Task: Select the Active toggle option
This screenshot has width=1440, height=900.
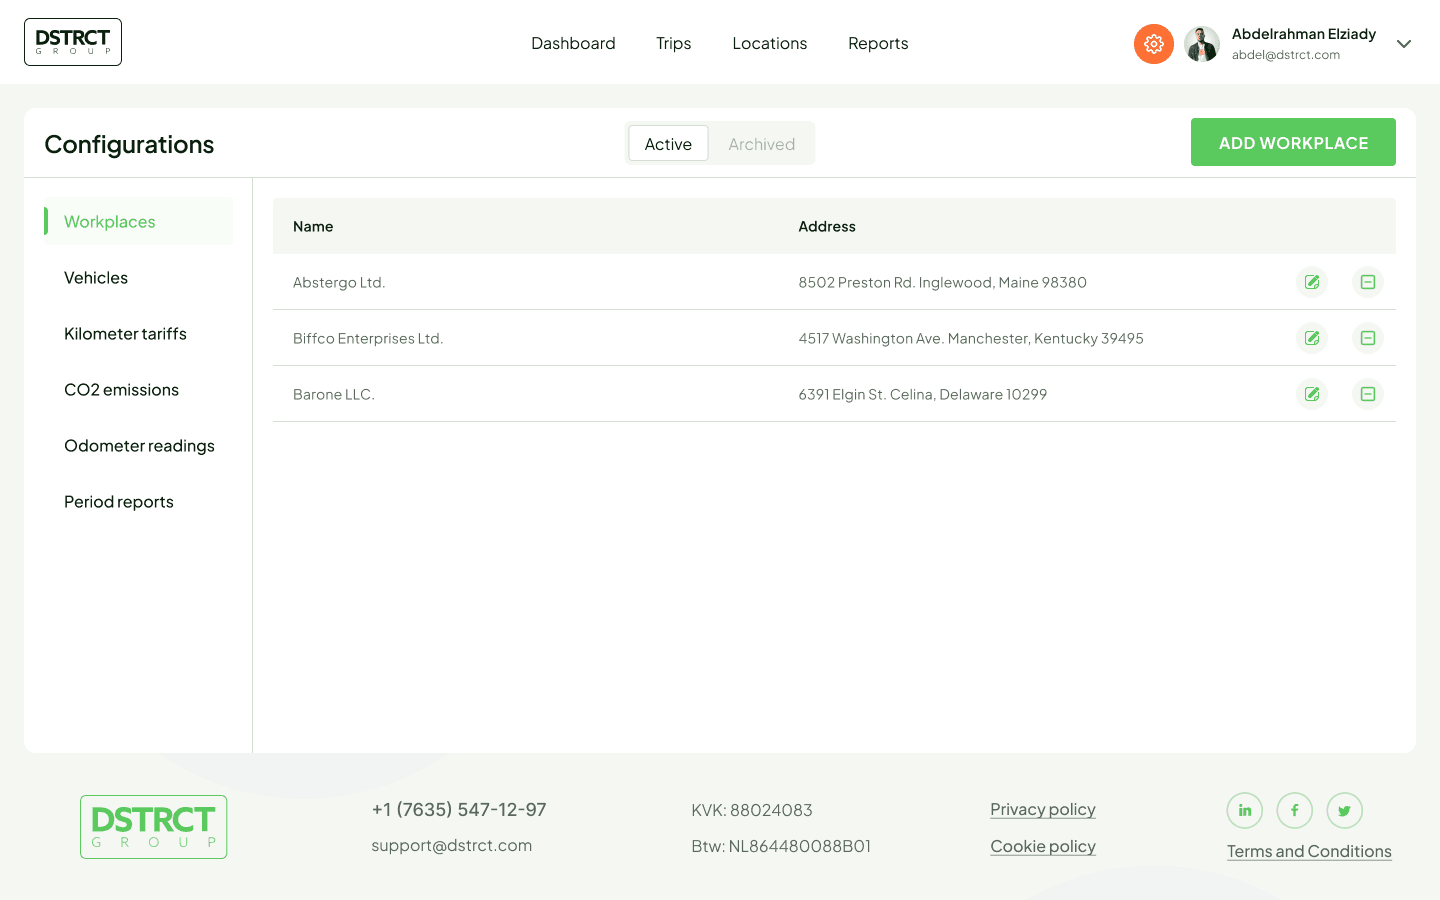Action: tap(668, 144)
